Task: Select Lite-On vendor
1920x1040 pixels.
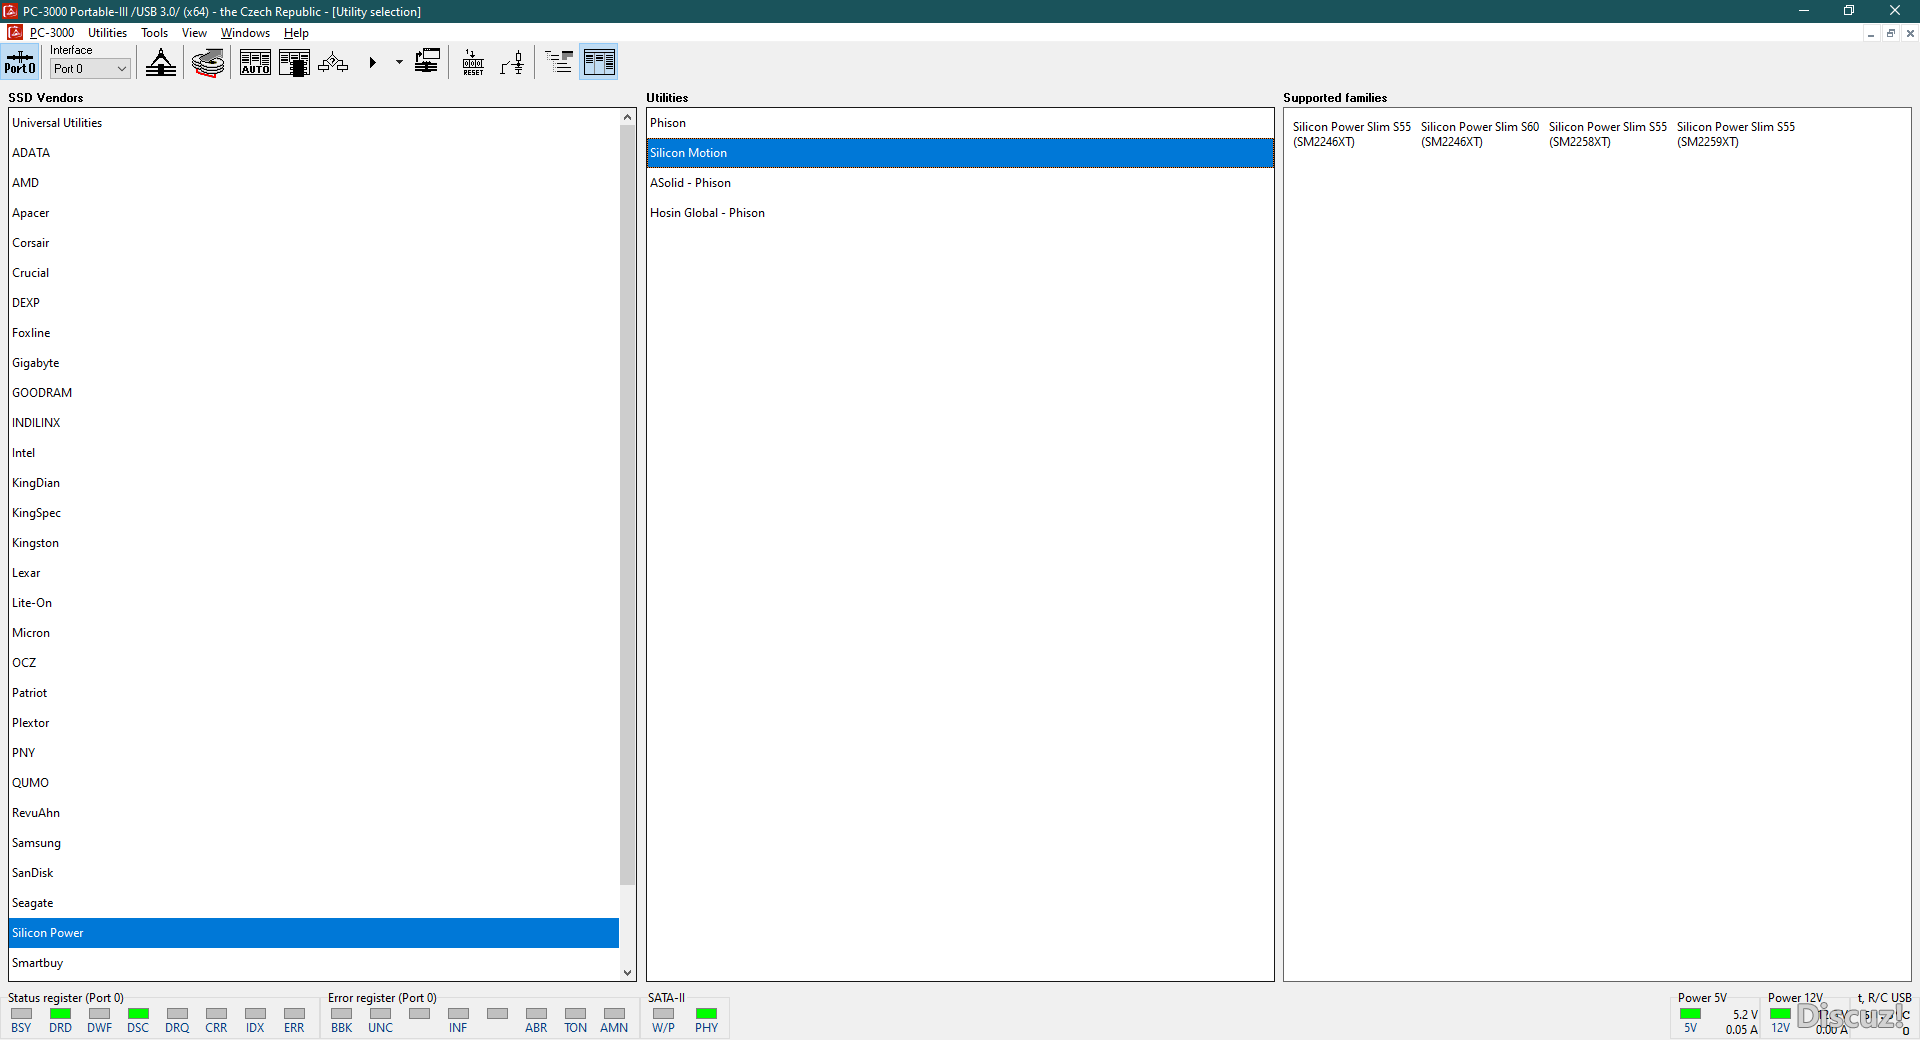Action: pos(314,603)
